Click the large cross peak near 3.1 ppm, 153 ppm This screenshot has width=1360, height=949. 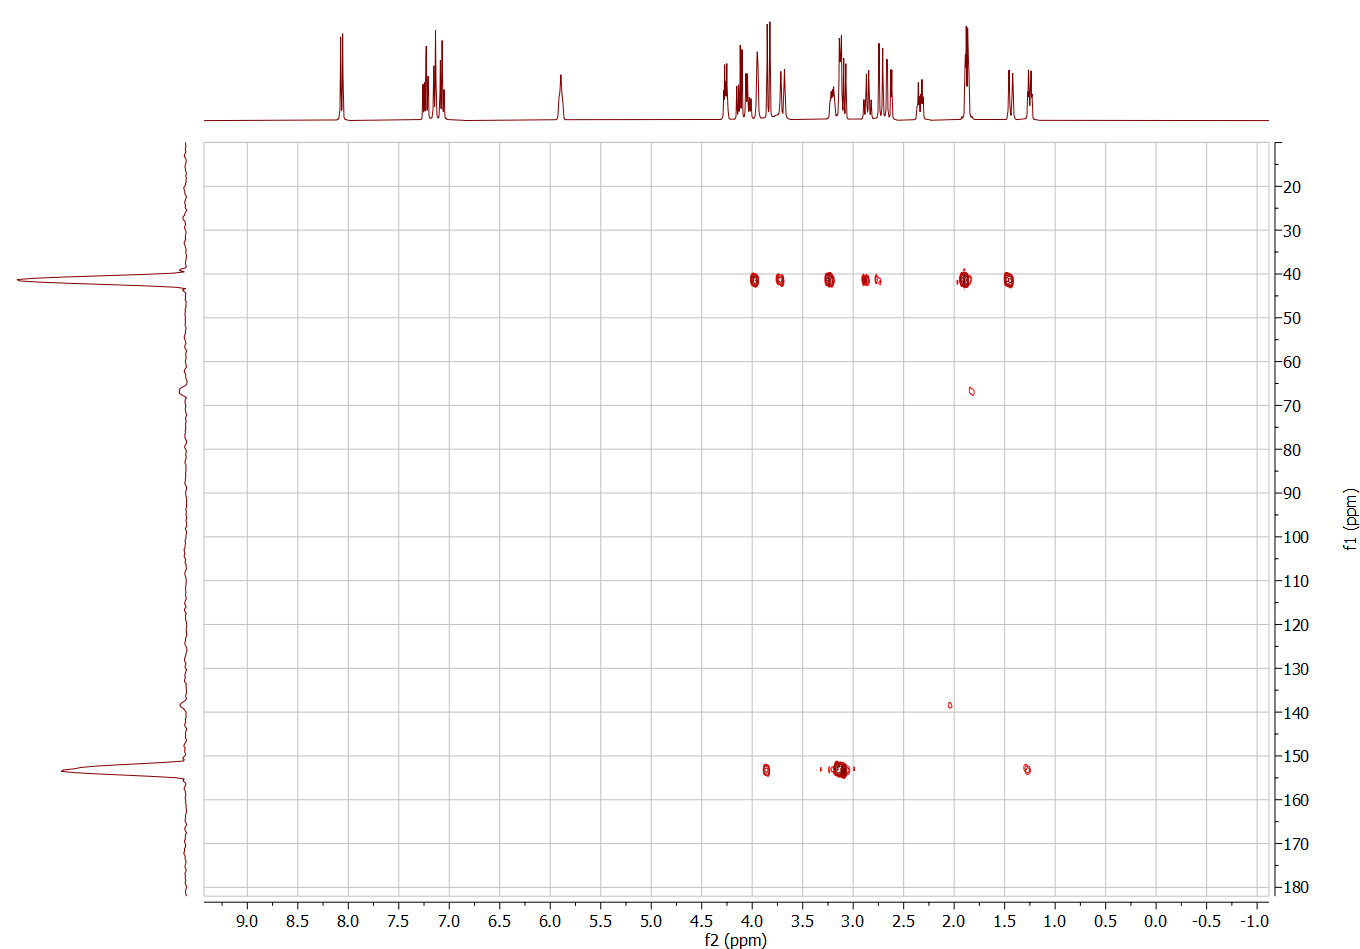pyautogui.click(x=841, y=769)
